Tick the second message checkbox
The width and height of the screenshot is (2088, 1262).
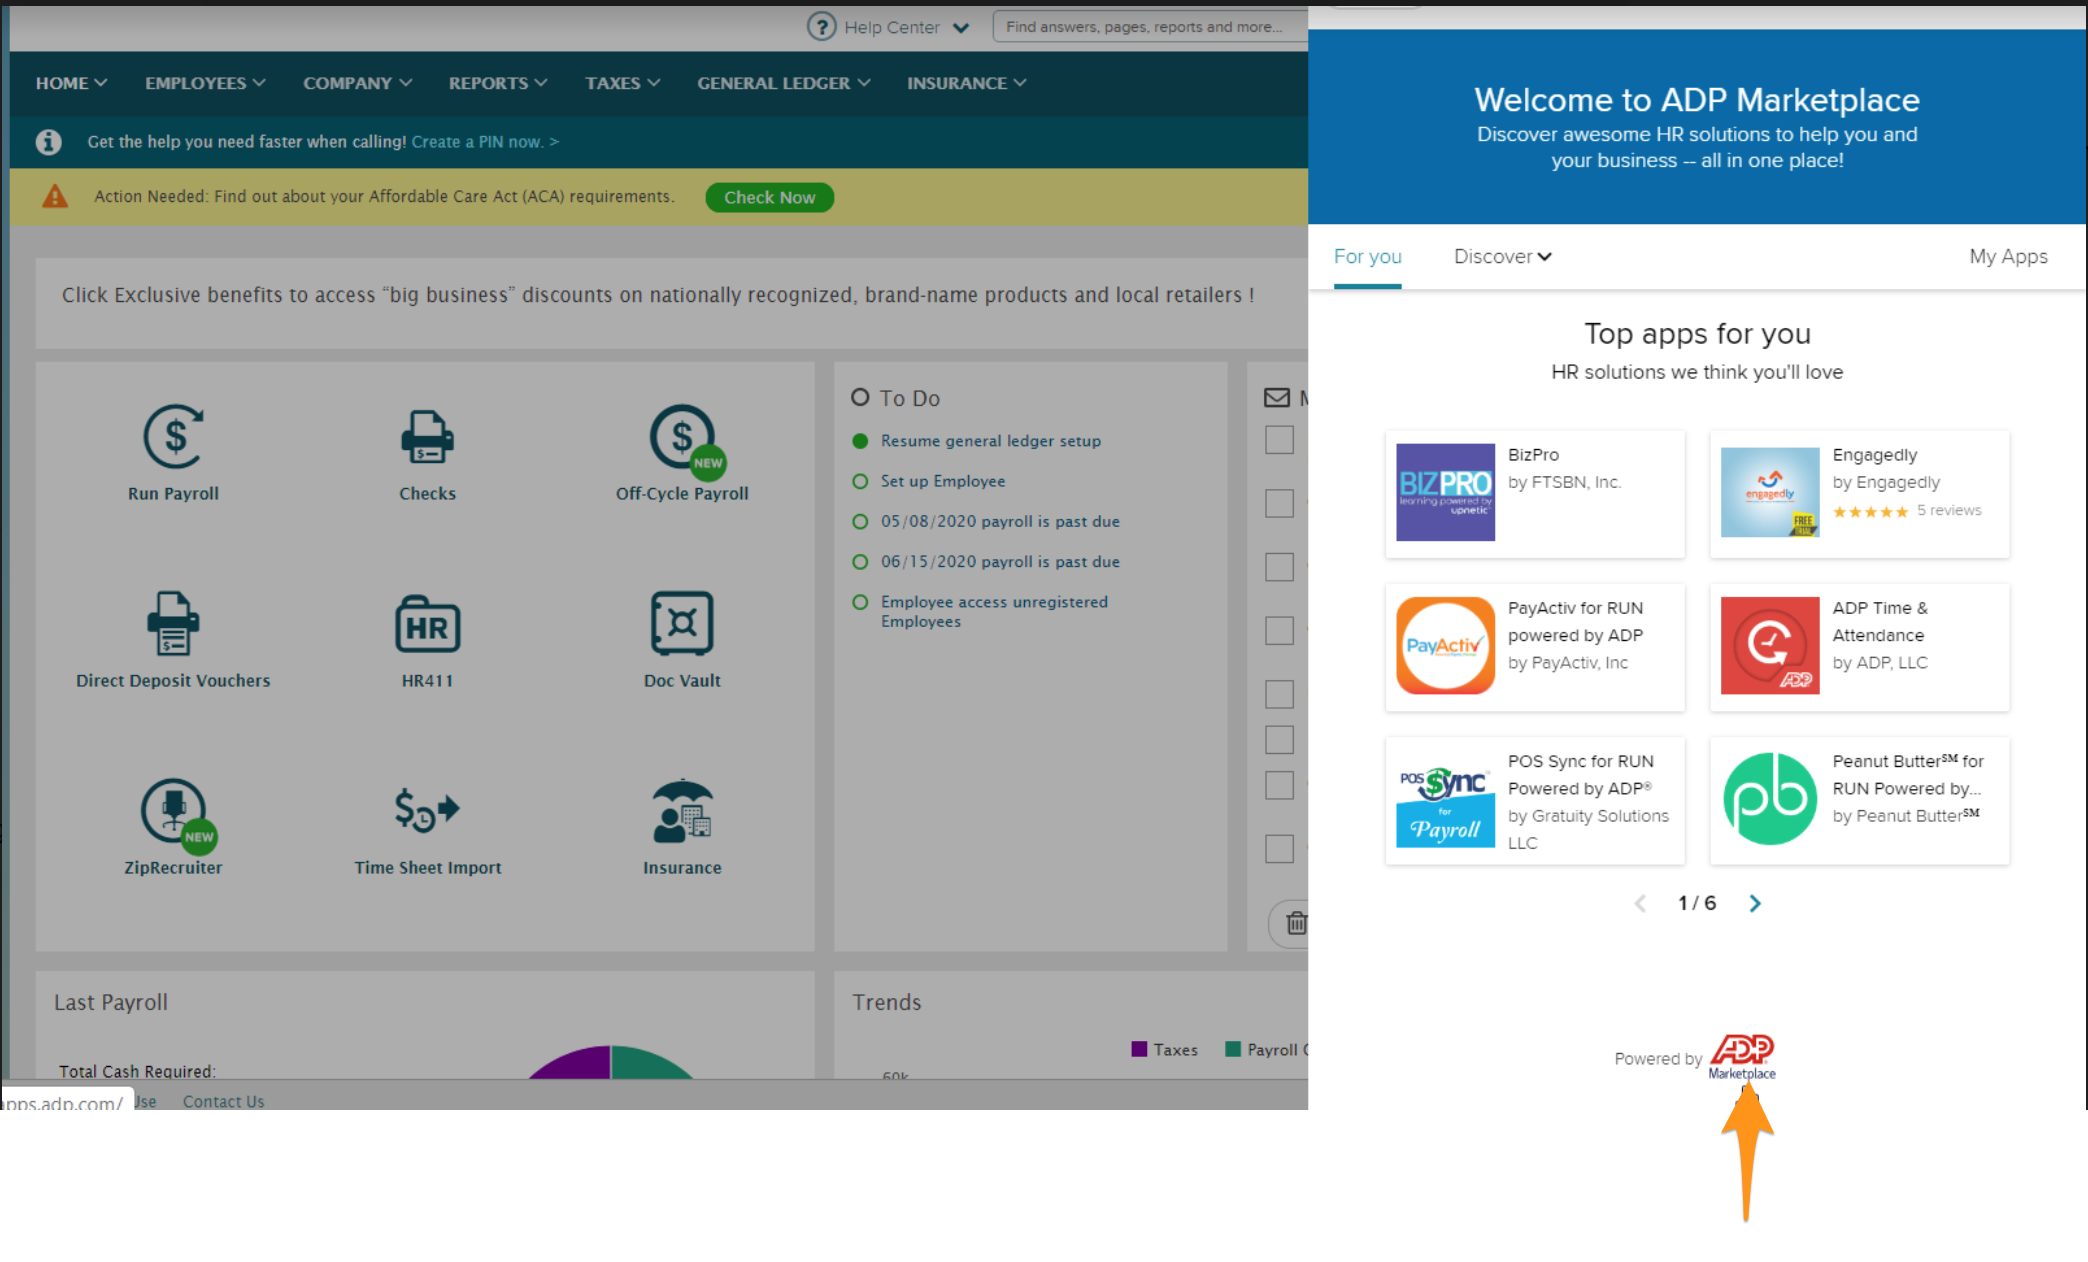pyautogui.click(x=1279, y=503)
